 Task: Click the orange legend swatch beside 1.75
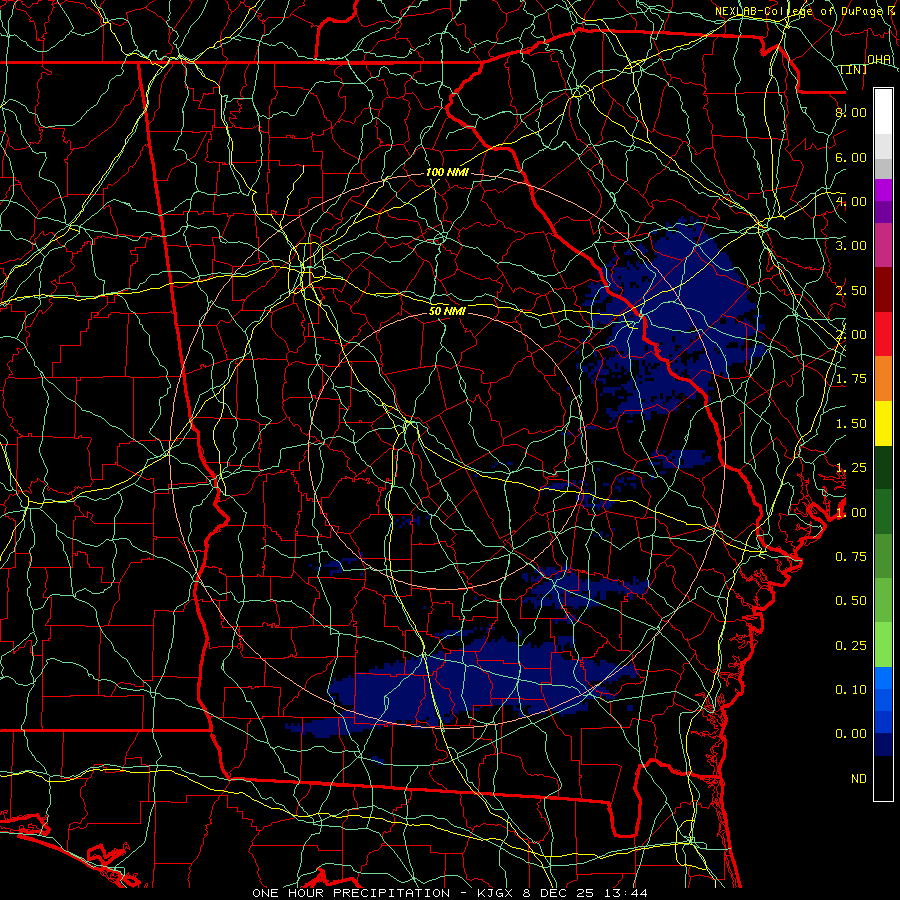[883, 378]
